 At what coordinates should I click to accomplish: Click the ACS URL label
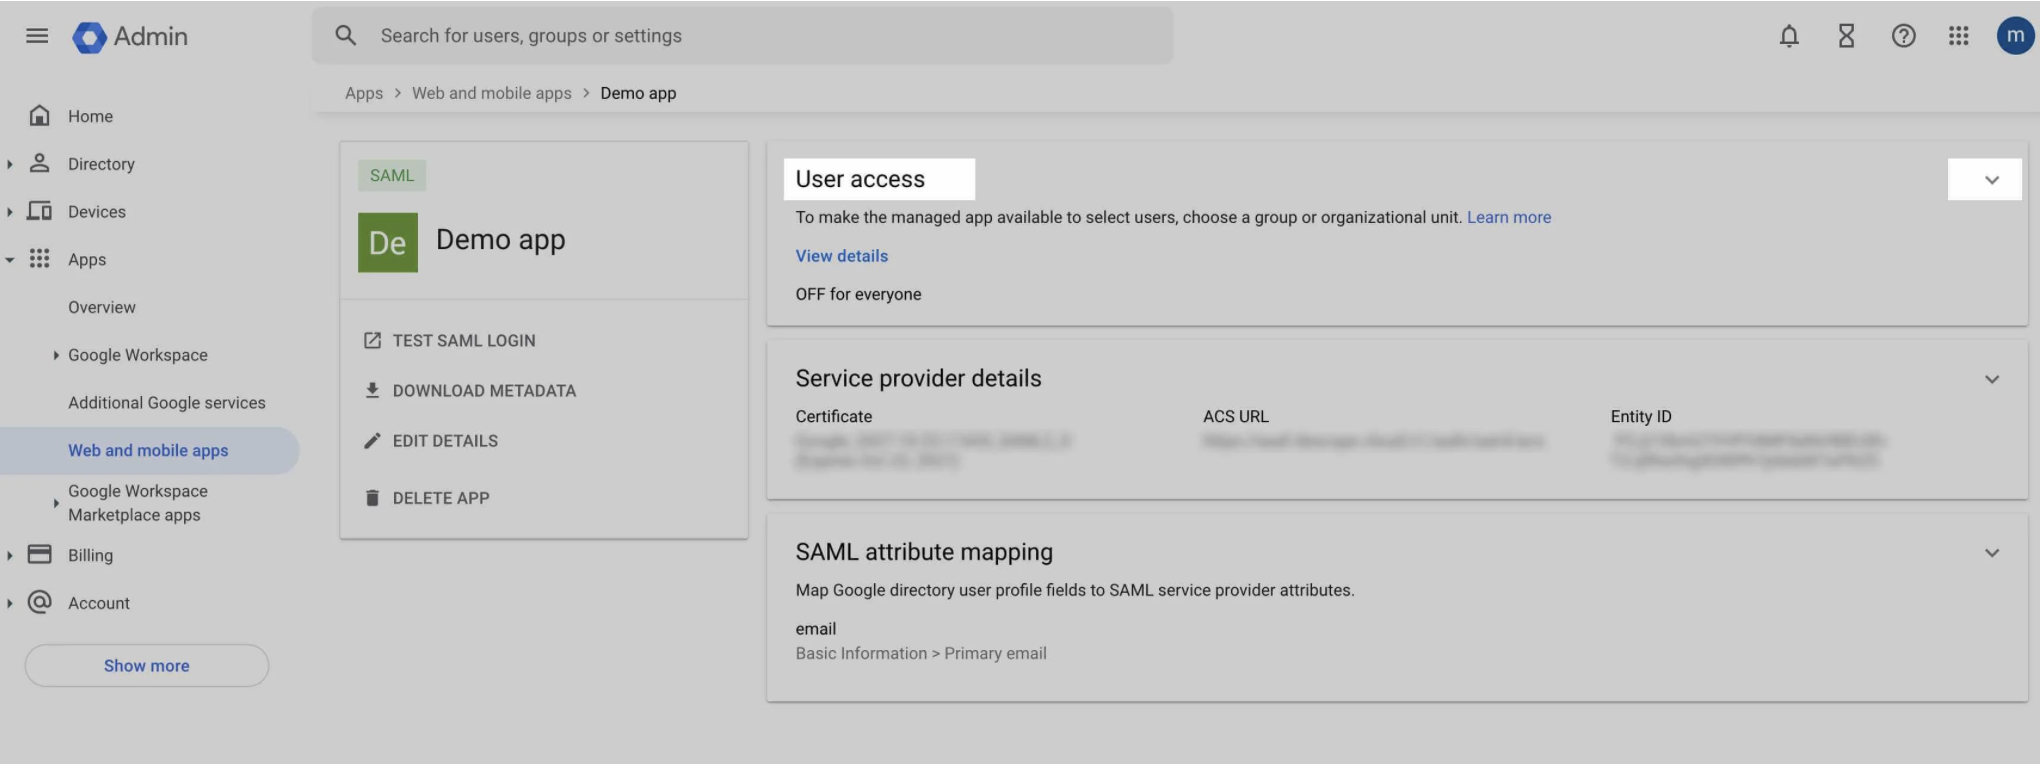pos(1235,416)
